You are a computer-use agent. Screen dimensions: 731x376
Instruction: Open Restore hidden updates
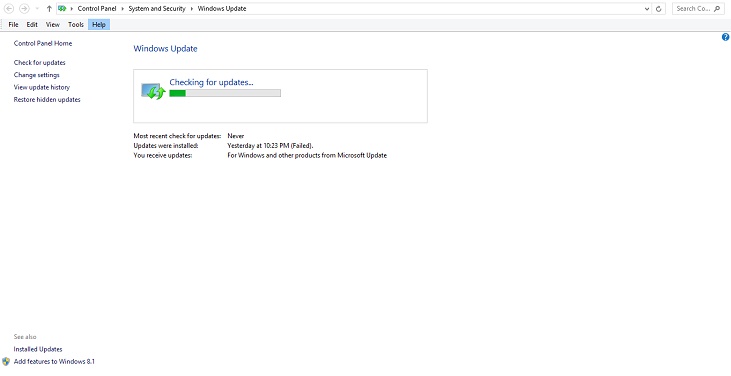47,100
